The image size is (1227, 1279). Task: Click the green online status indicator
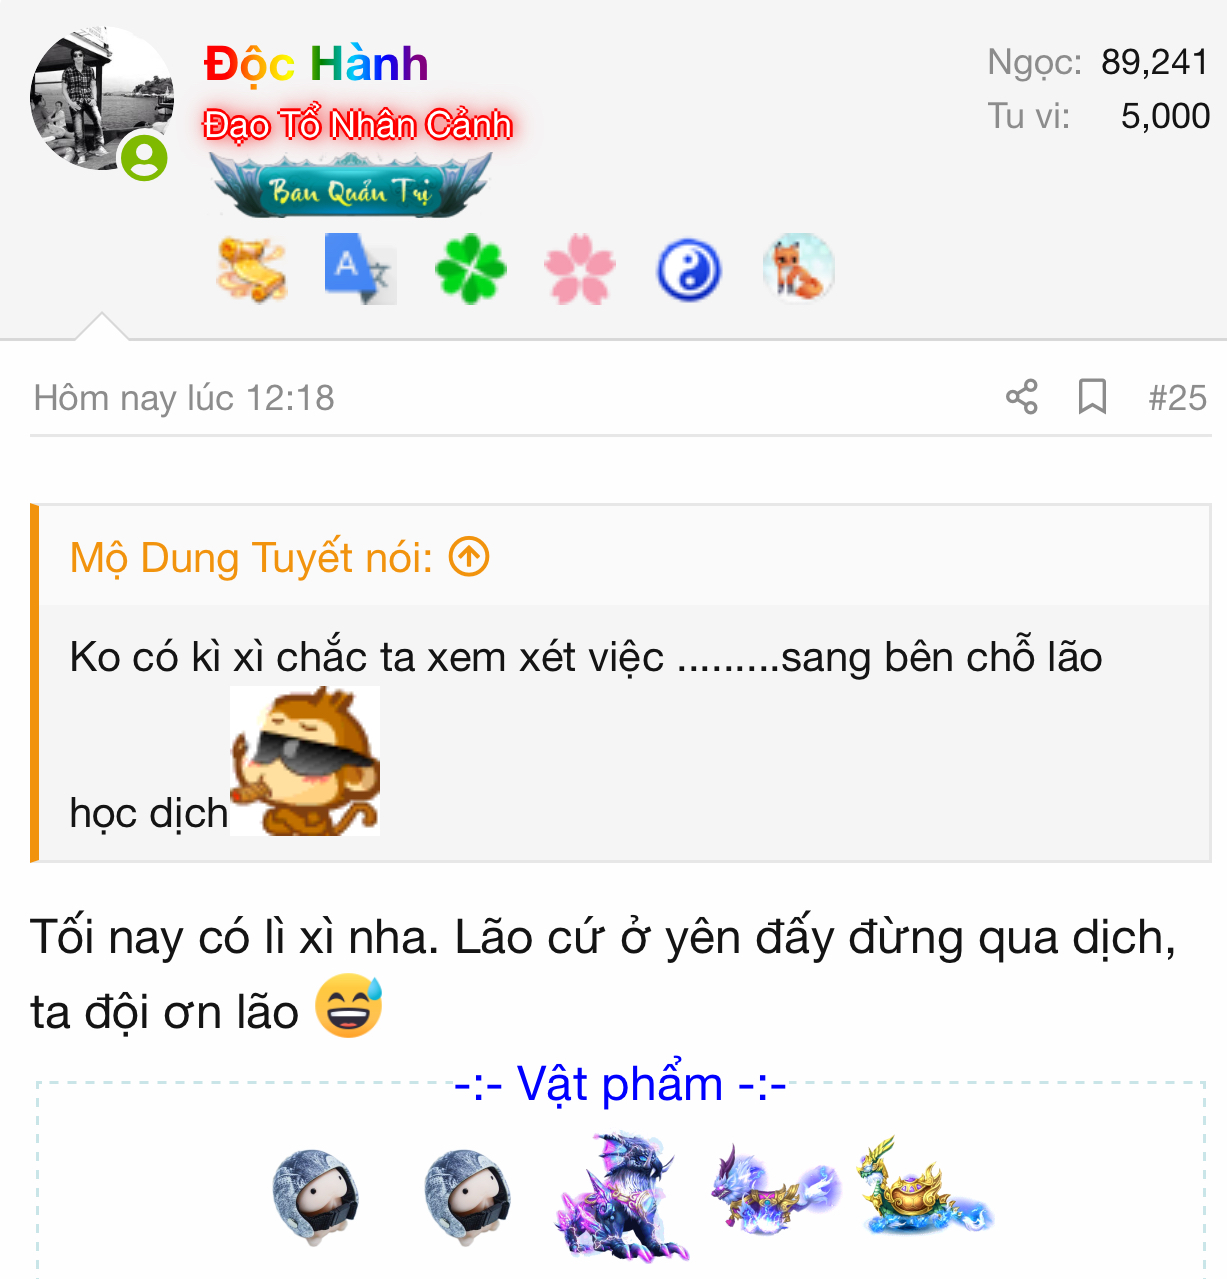(x=145, y=157)
